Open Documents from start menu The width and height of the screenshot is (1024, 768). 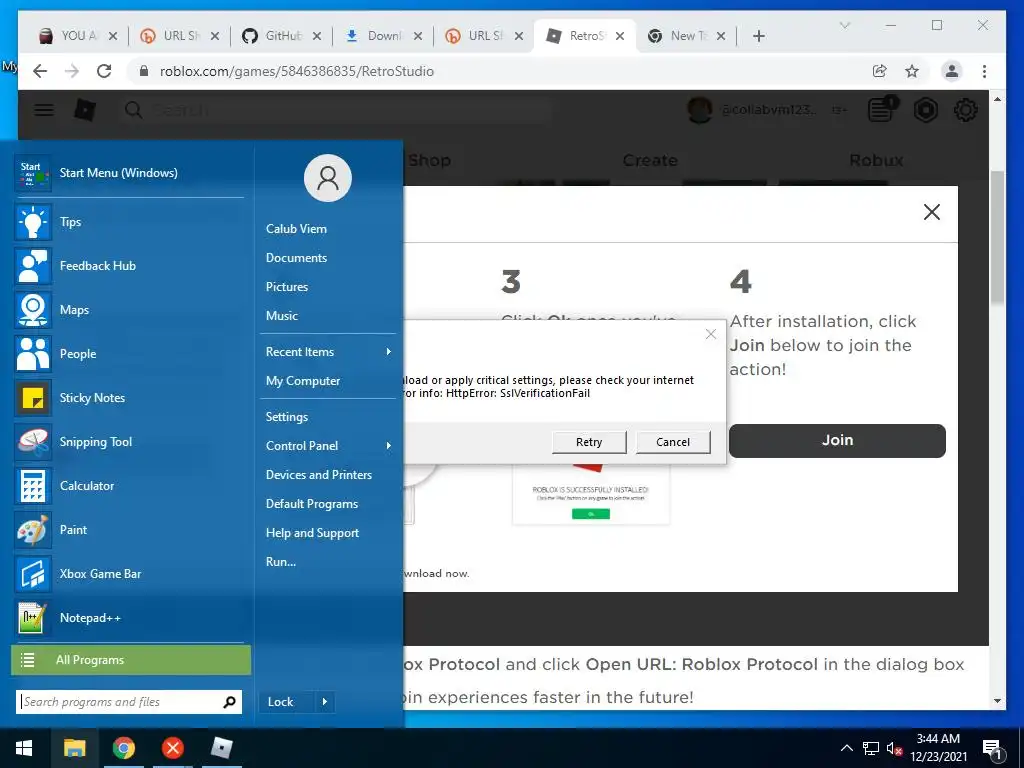click(x=296, y=258)
